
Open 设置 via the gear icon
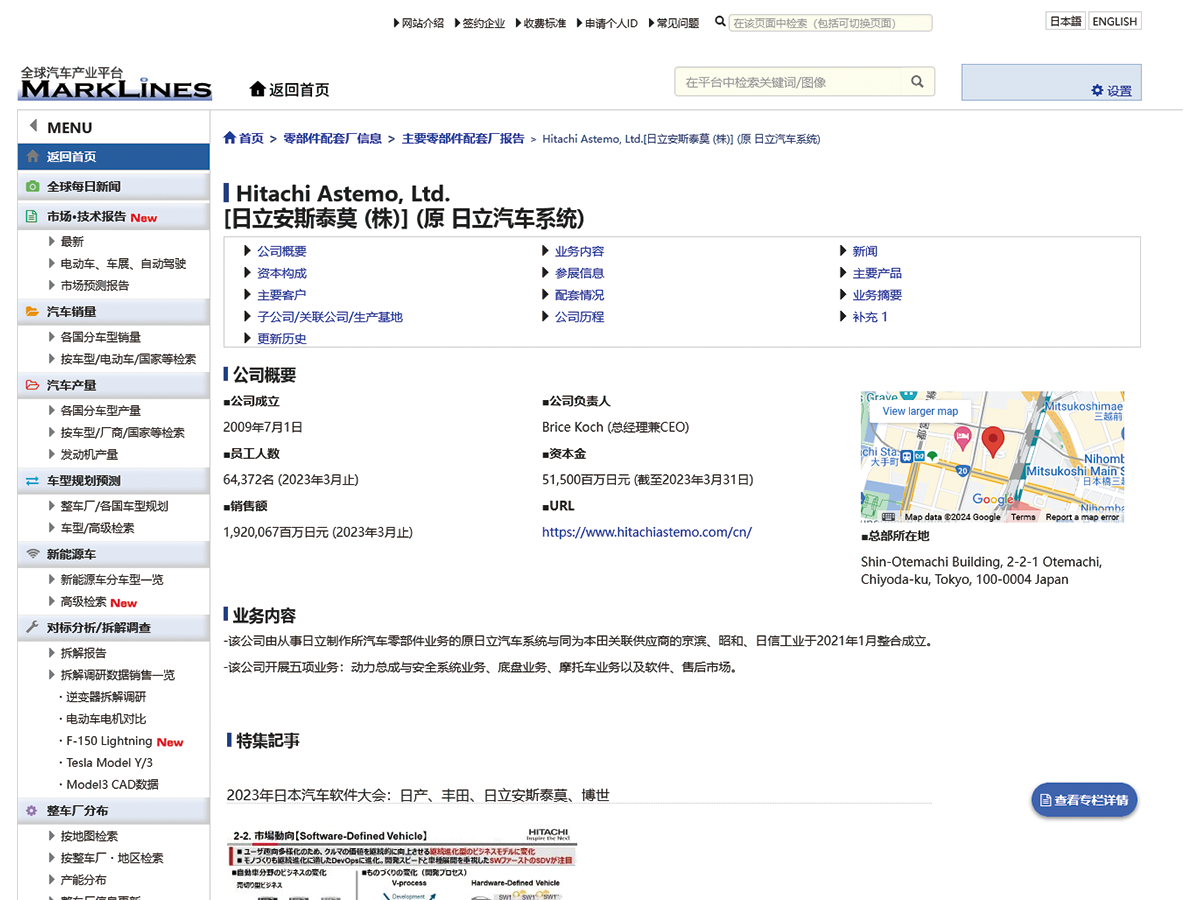pyautogui.click(x=1097, y=90)
